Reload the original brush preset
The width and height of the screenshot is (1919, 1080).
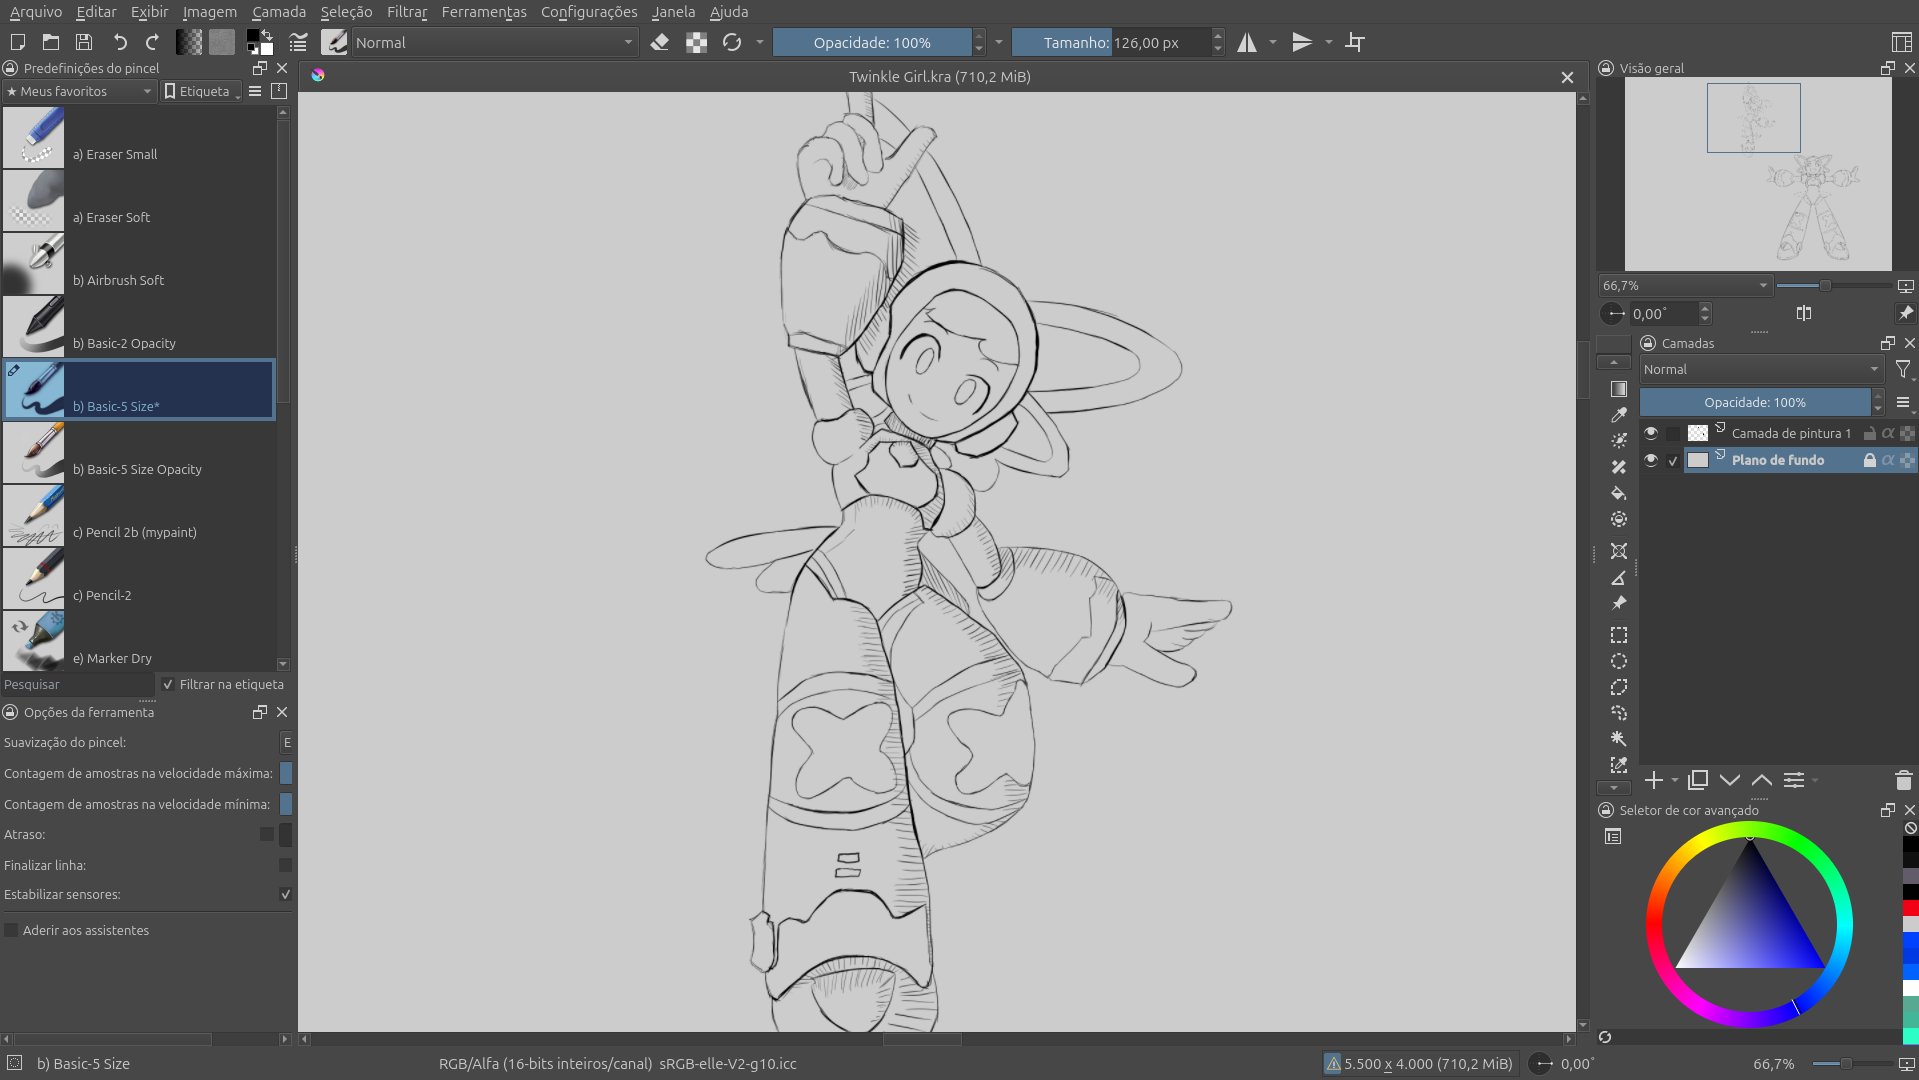click(x=732, y=42)
